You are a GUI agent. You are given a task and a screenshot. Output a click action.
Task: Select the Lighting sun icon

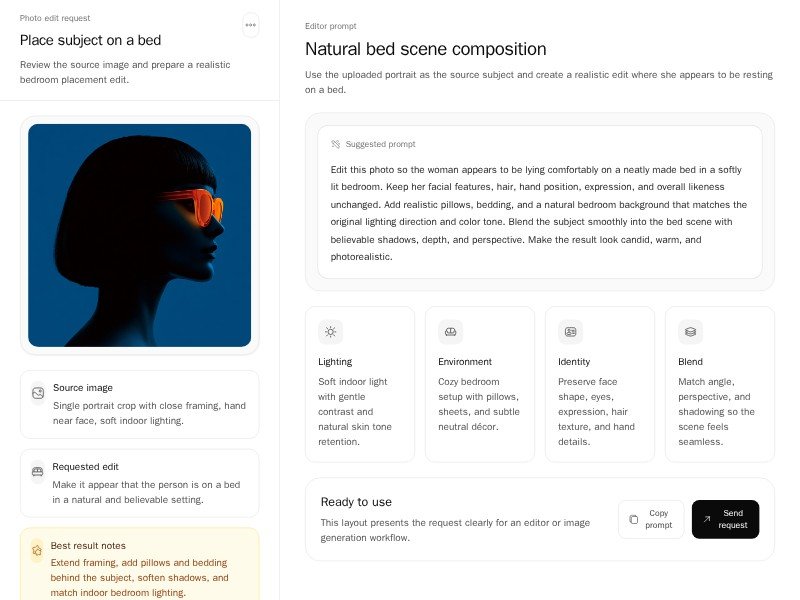tap(331, 331)
